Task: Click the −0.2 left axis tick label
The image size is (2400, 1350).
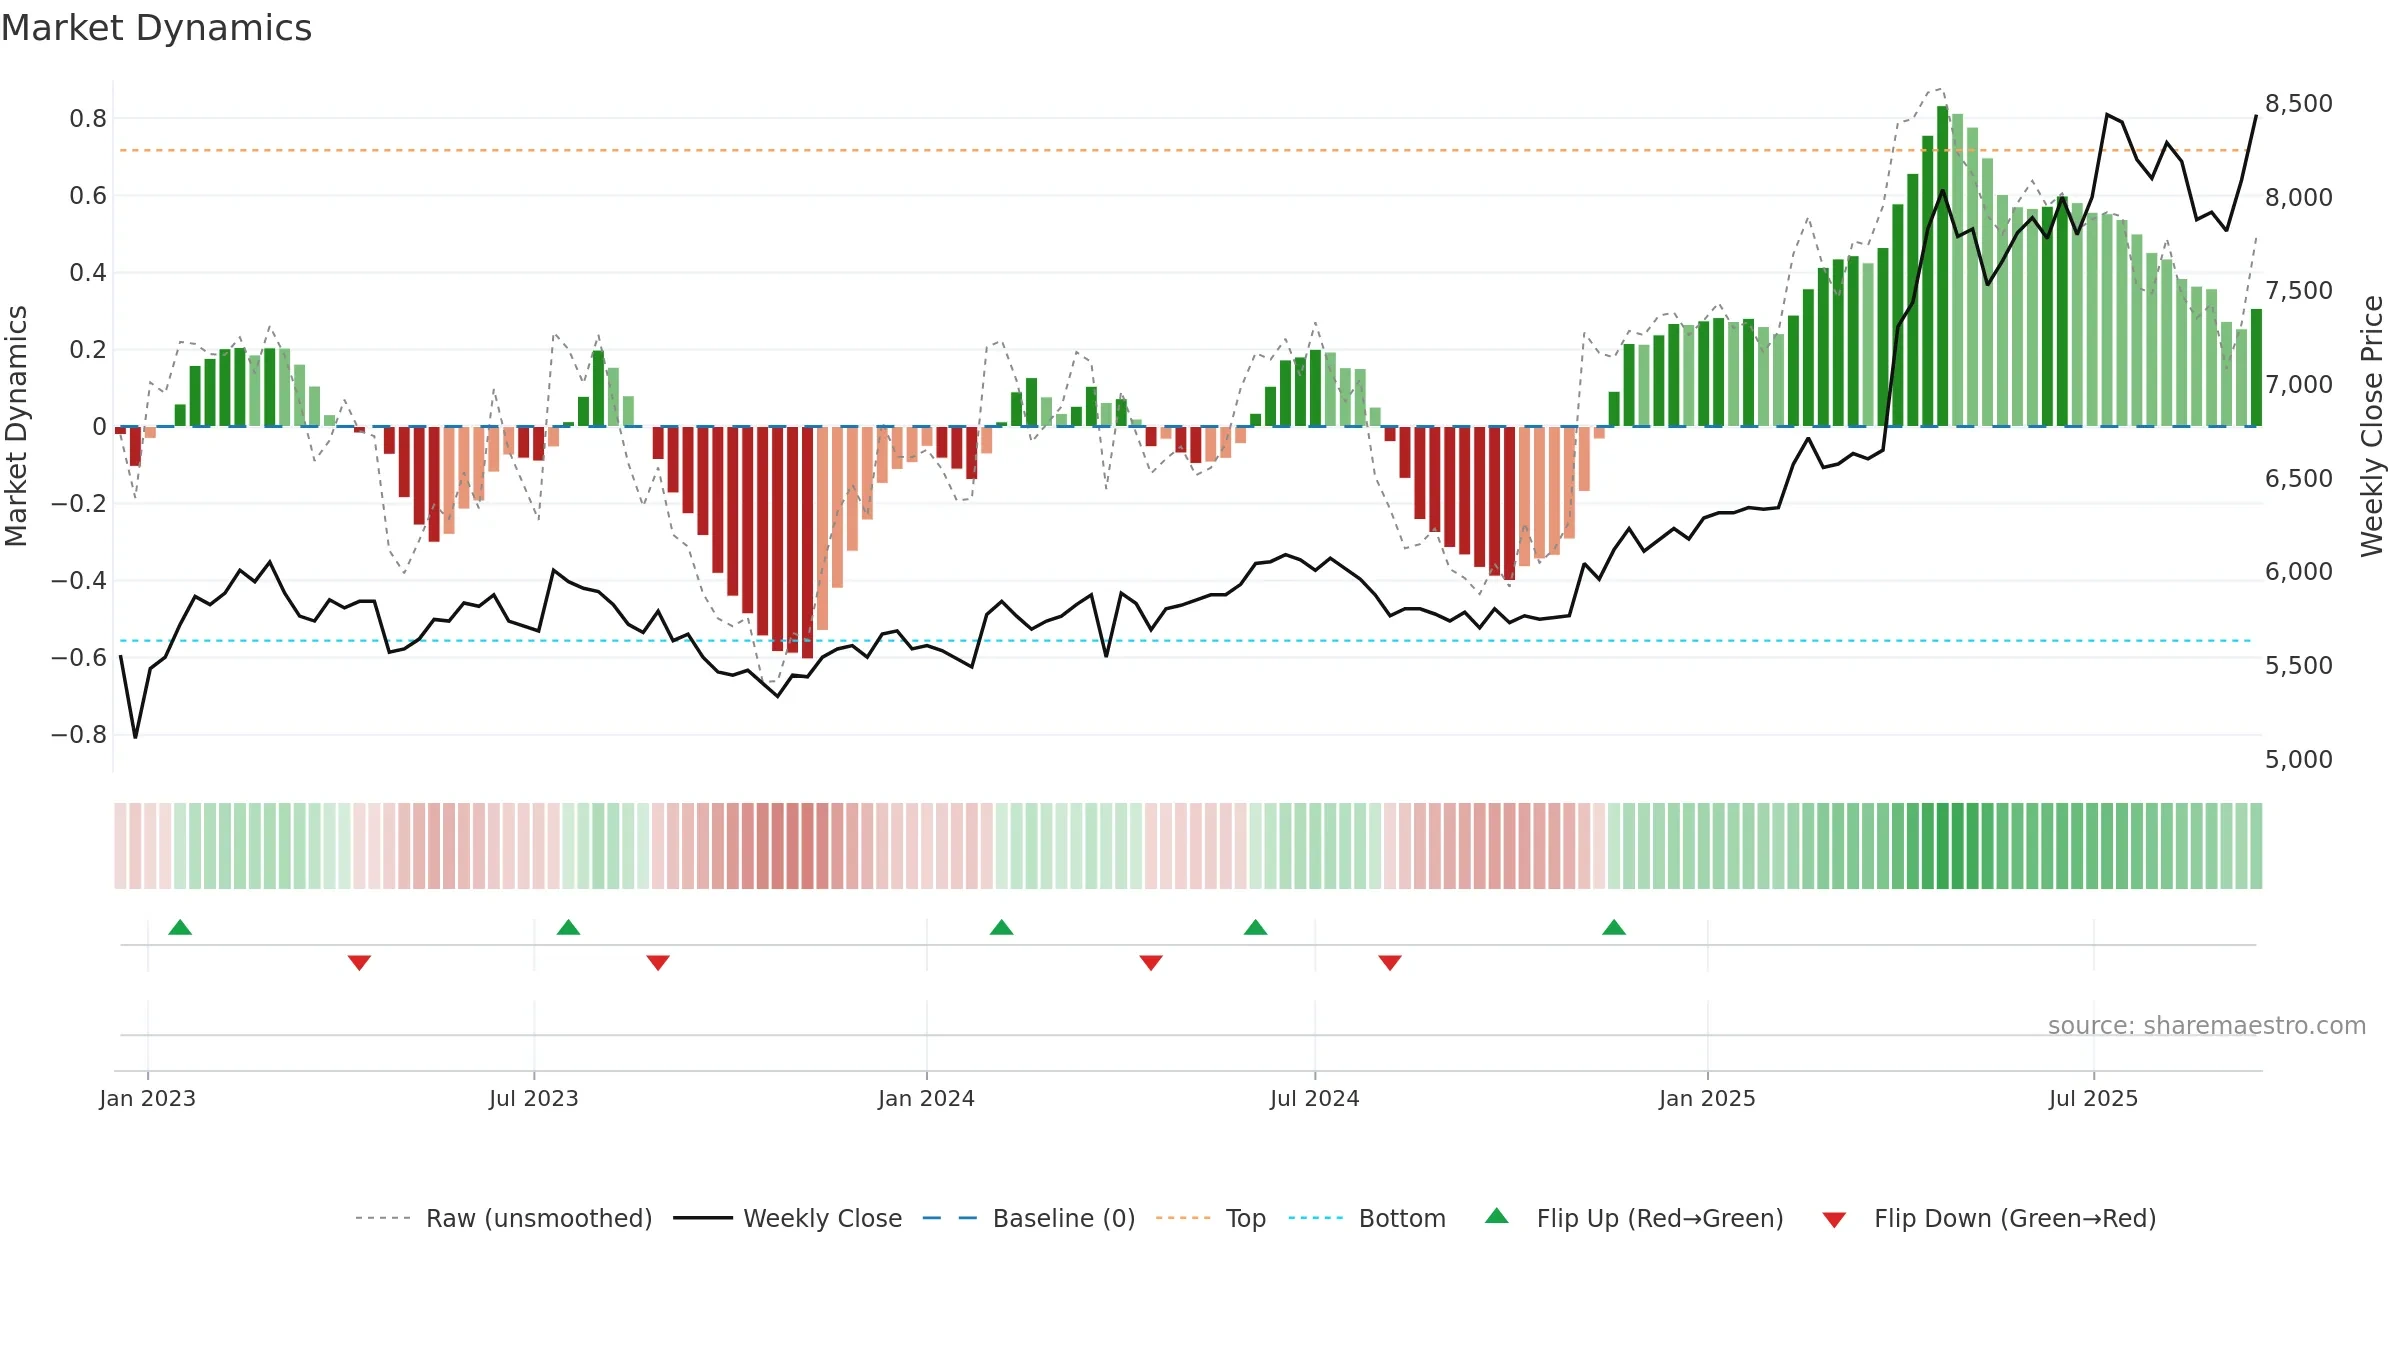Action: (79, 504)
